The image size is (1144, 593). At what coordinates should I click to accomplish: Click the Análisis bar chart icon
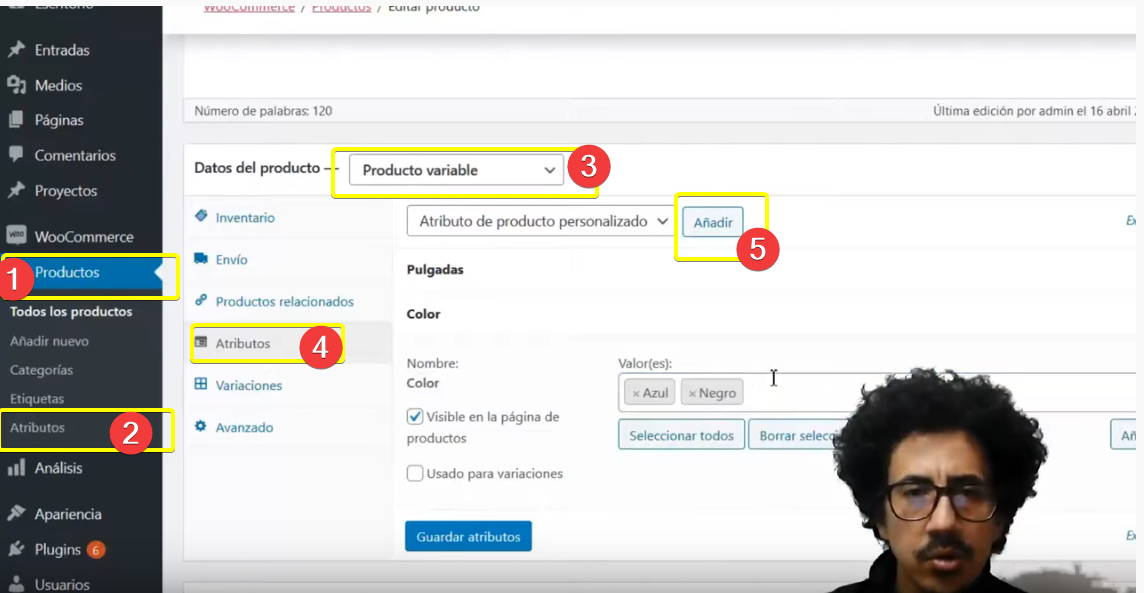[16, 468]
